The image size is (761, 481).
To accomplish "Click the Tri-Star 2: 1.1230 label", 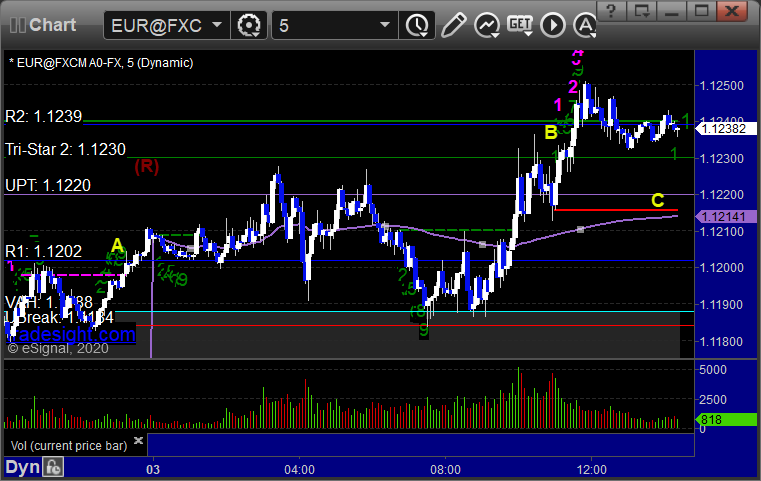I will [66, 149].
